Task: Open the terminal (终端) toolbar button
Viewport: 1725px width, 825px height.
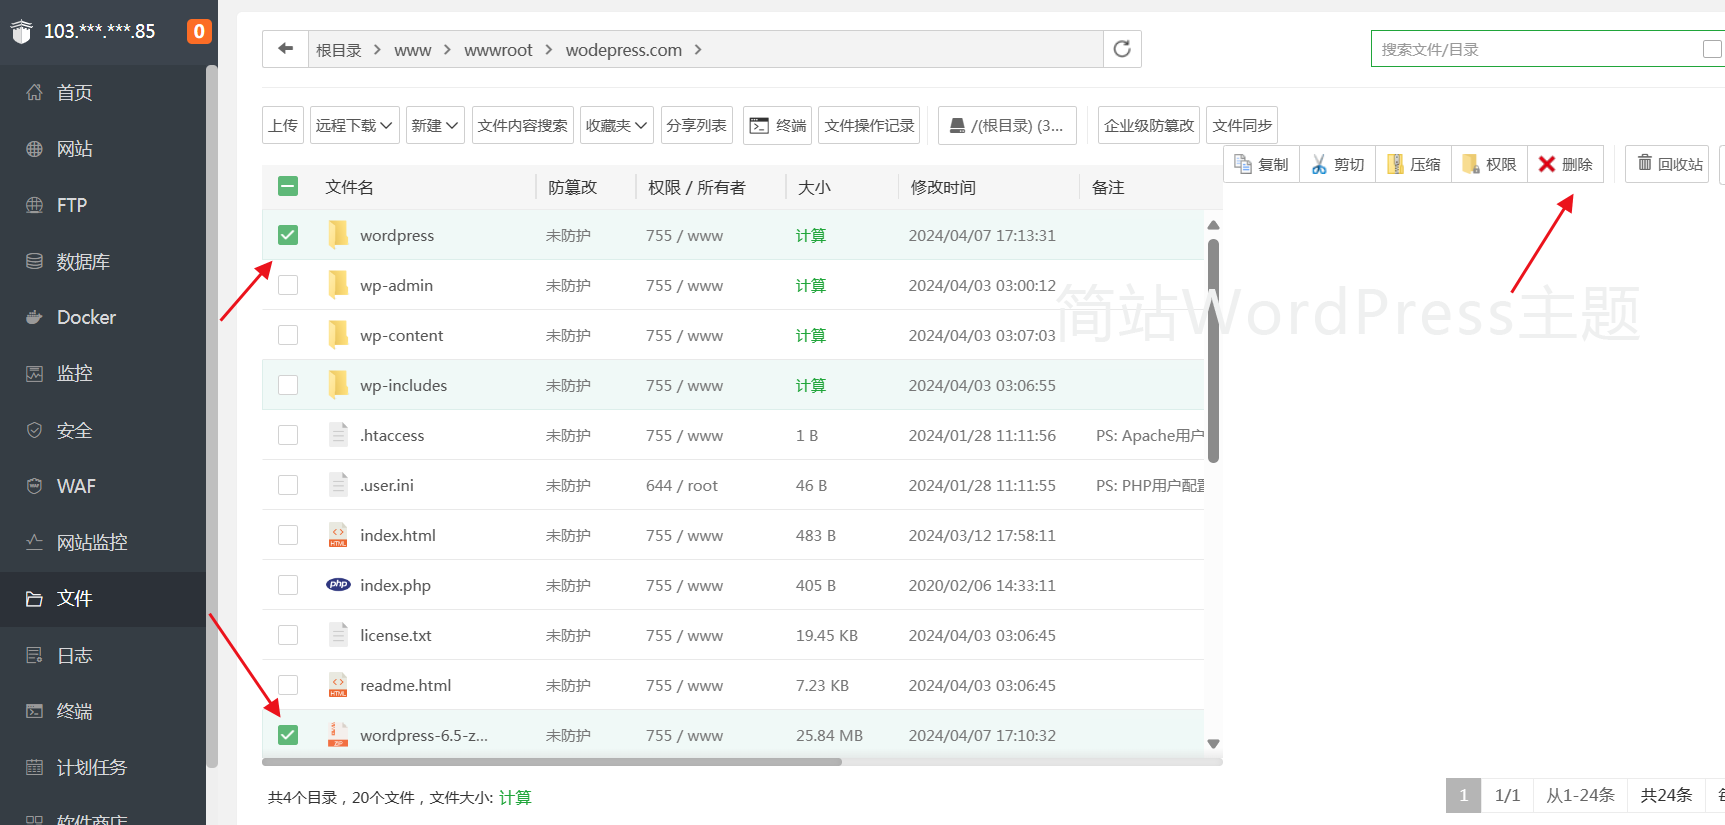Action: (778, 125)
